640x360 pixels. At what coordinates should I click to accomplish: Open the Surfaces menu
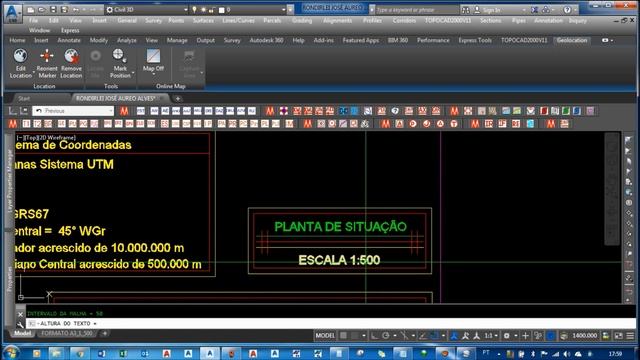(x=203, y=20)
